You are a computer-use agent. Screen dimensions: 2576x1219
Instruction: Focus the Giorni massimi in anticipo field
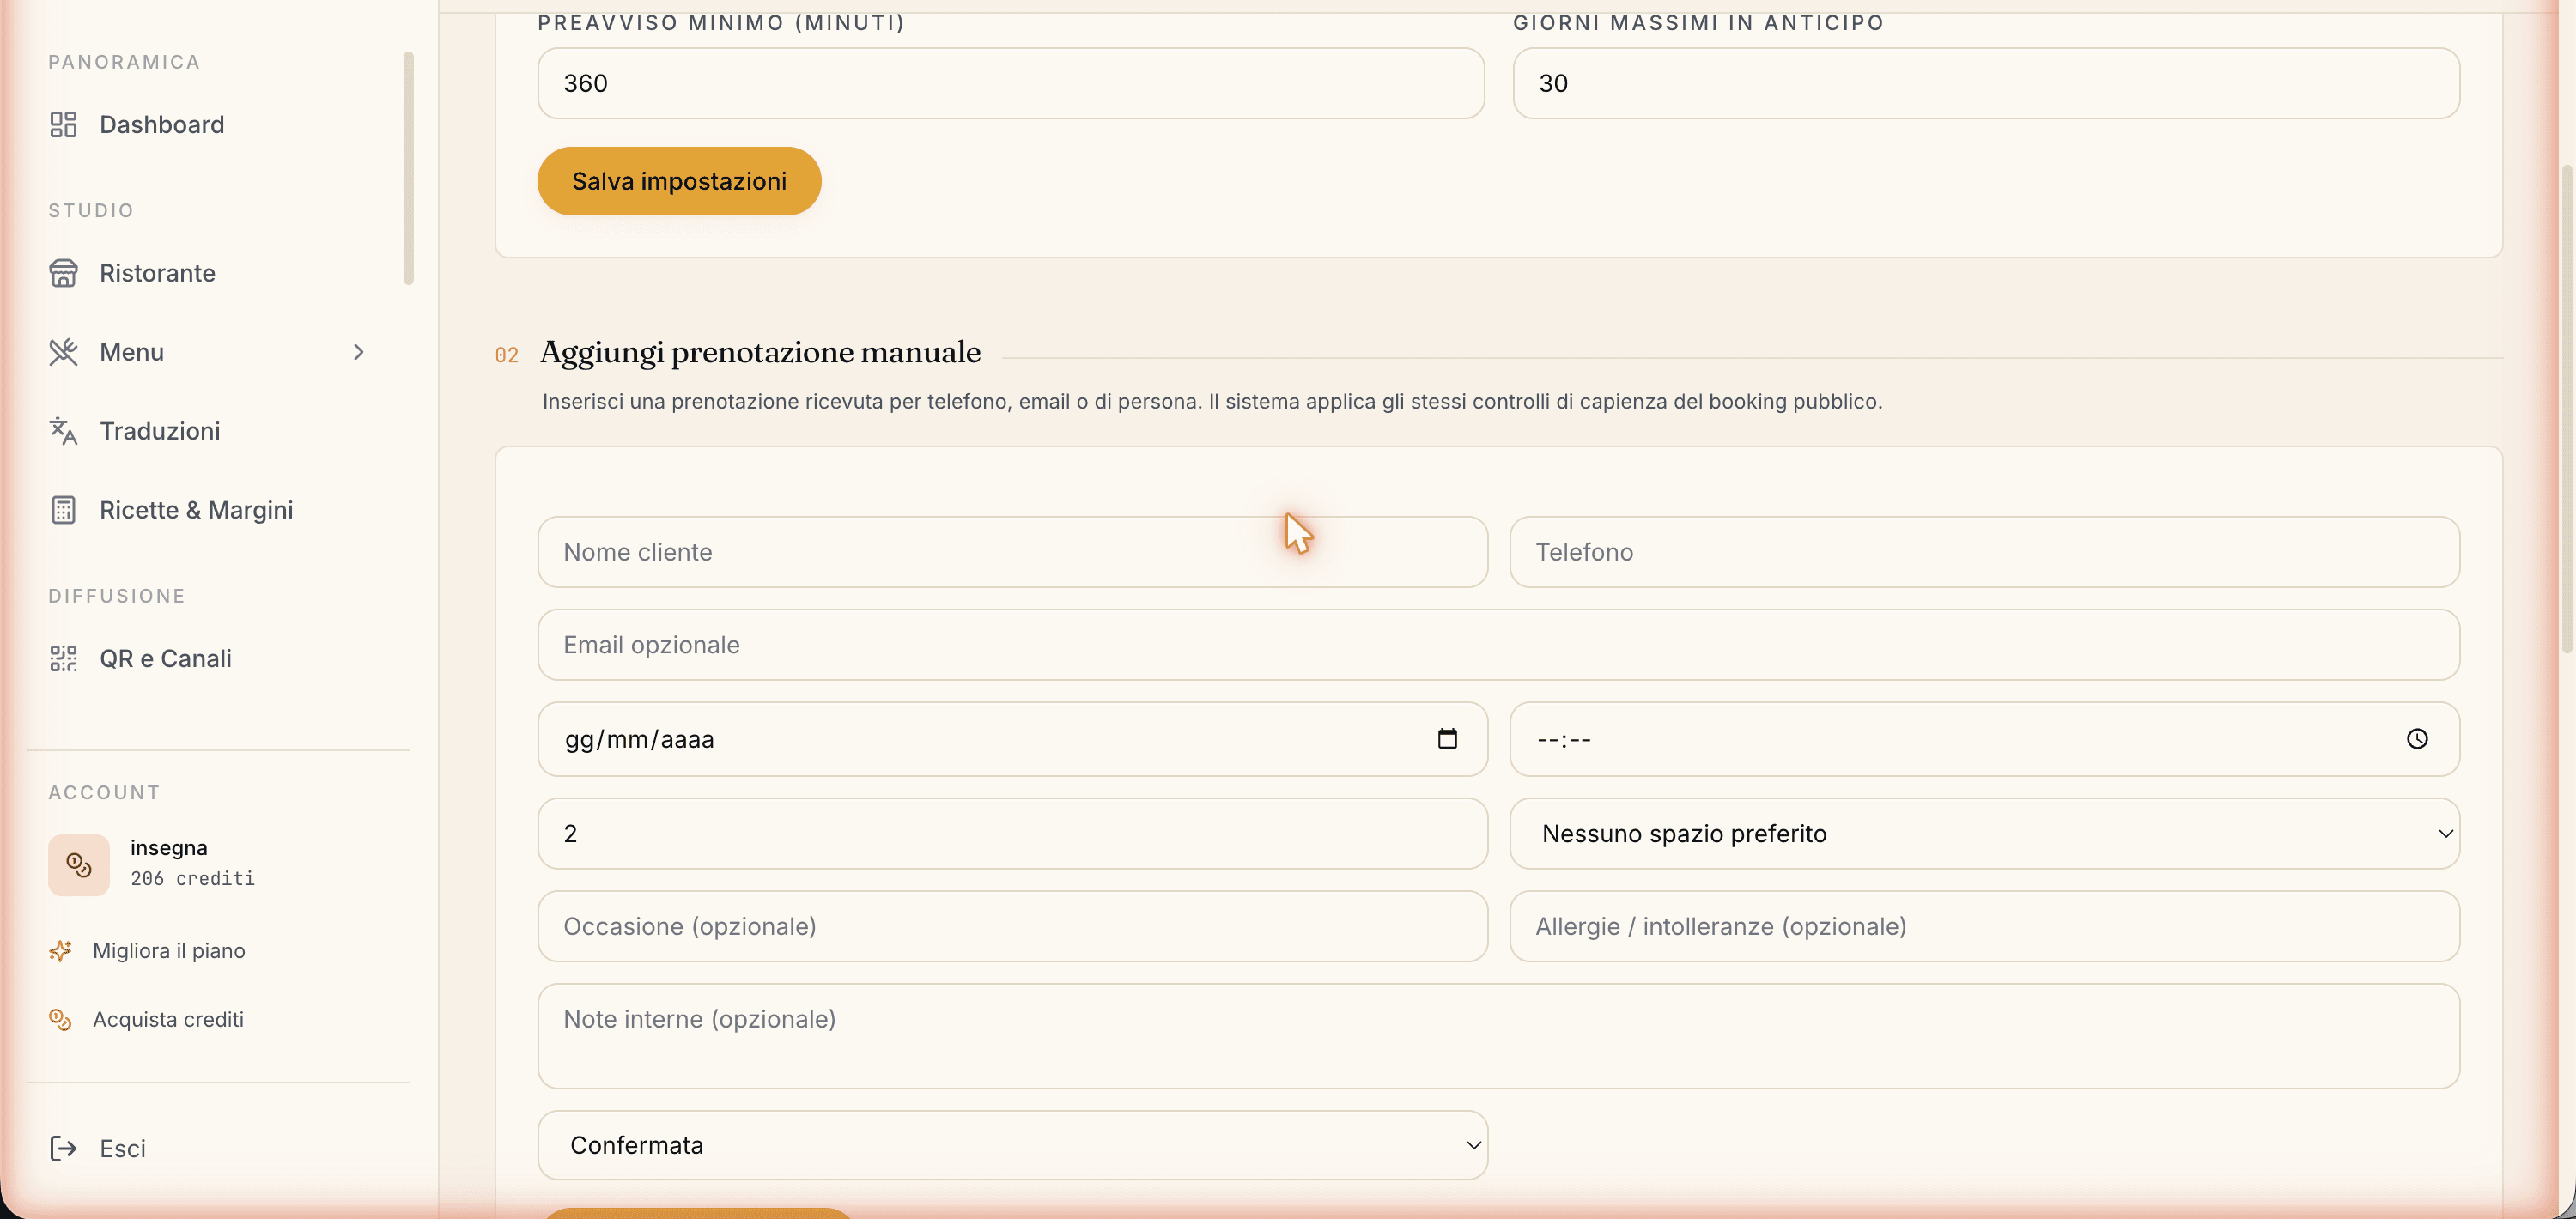1985,83
